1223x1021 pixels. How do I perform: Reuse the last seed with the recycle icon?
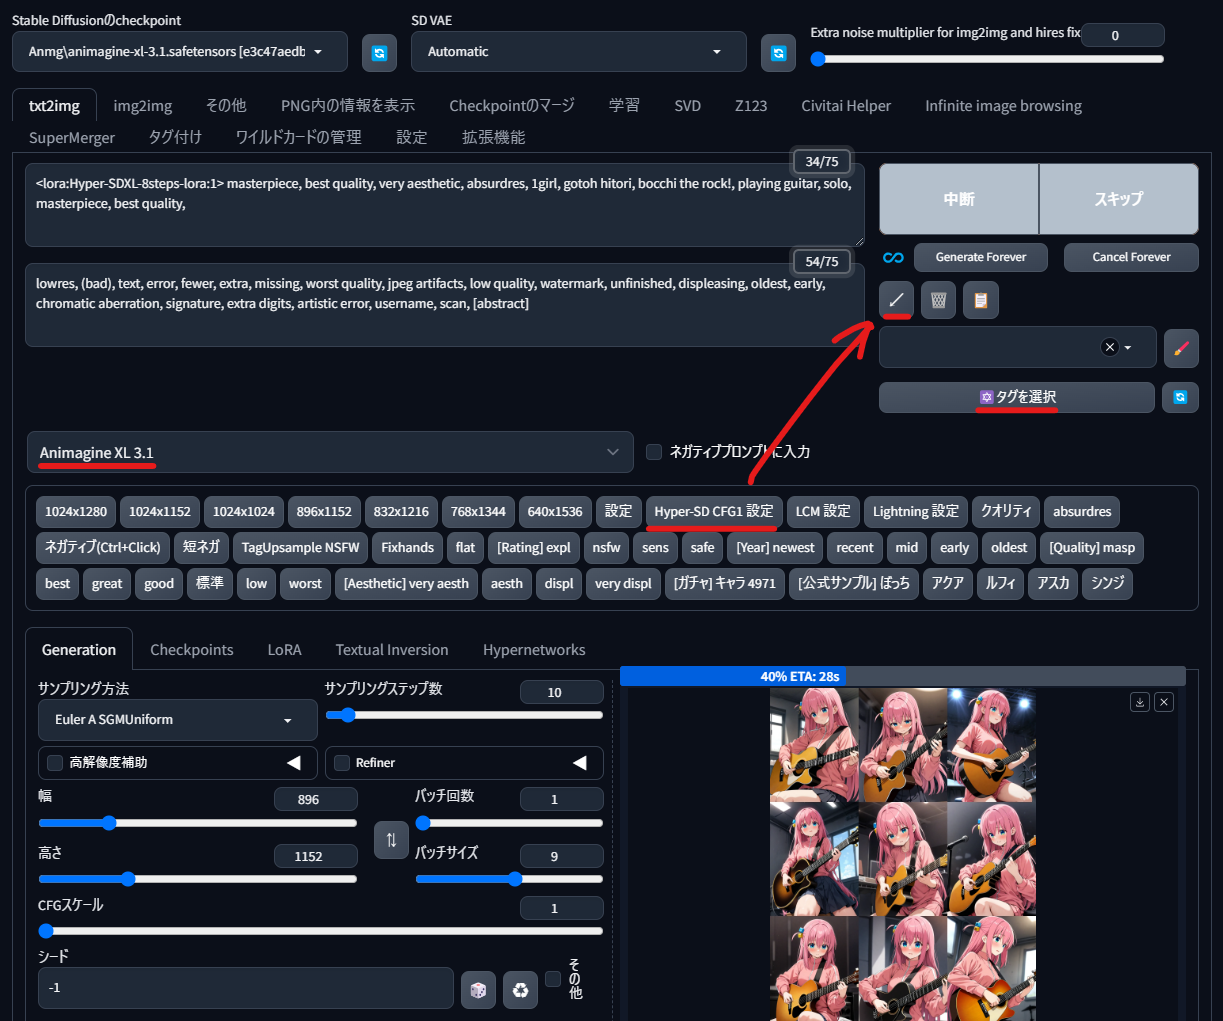click(520, 989)
